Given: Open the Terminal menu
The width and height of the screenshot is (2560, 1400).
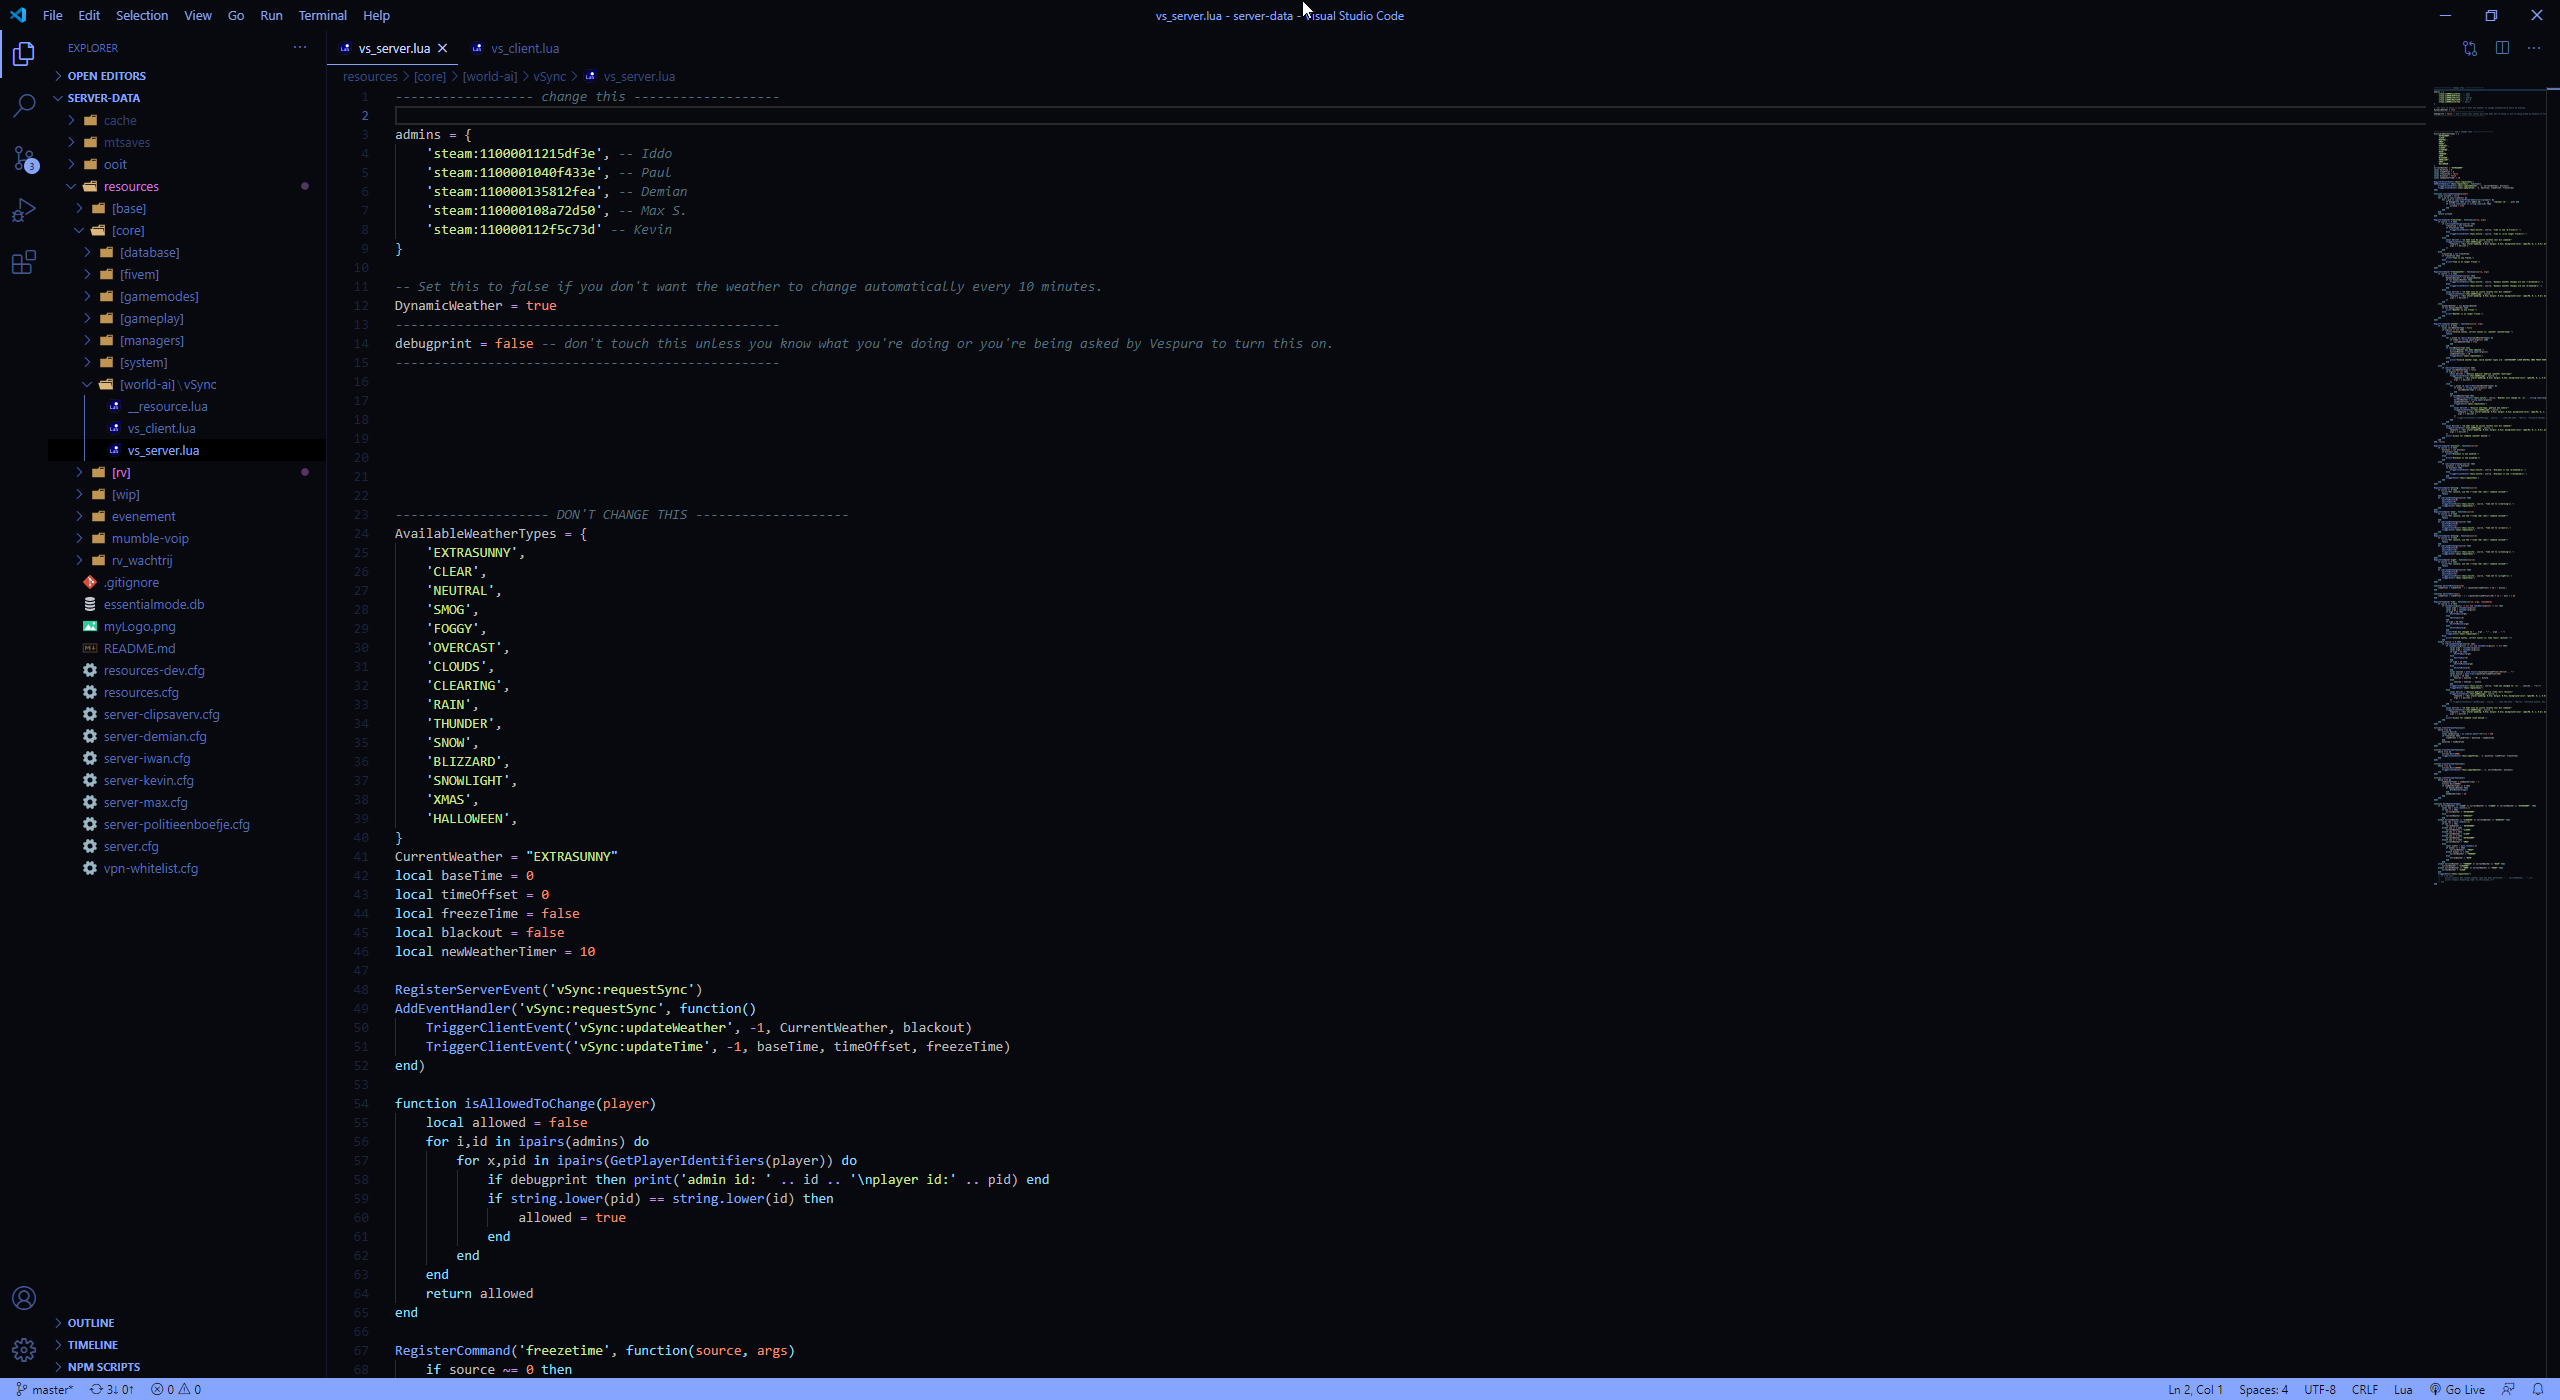Looking at the screenshot, I should (322, 15).
